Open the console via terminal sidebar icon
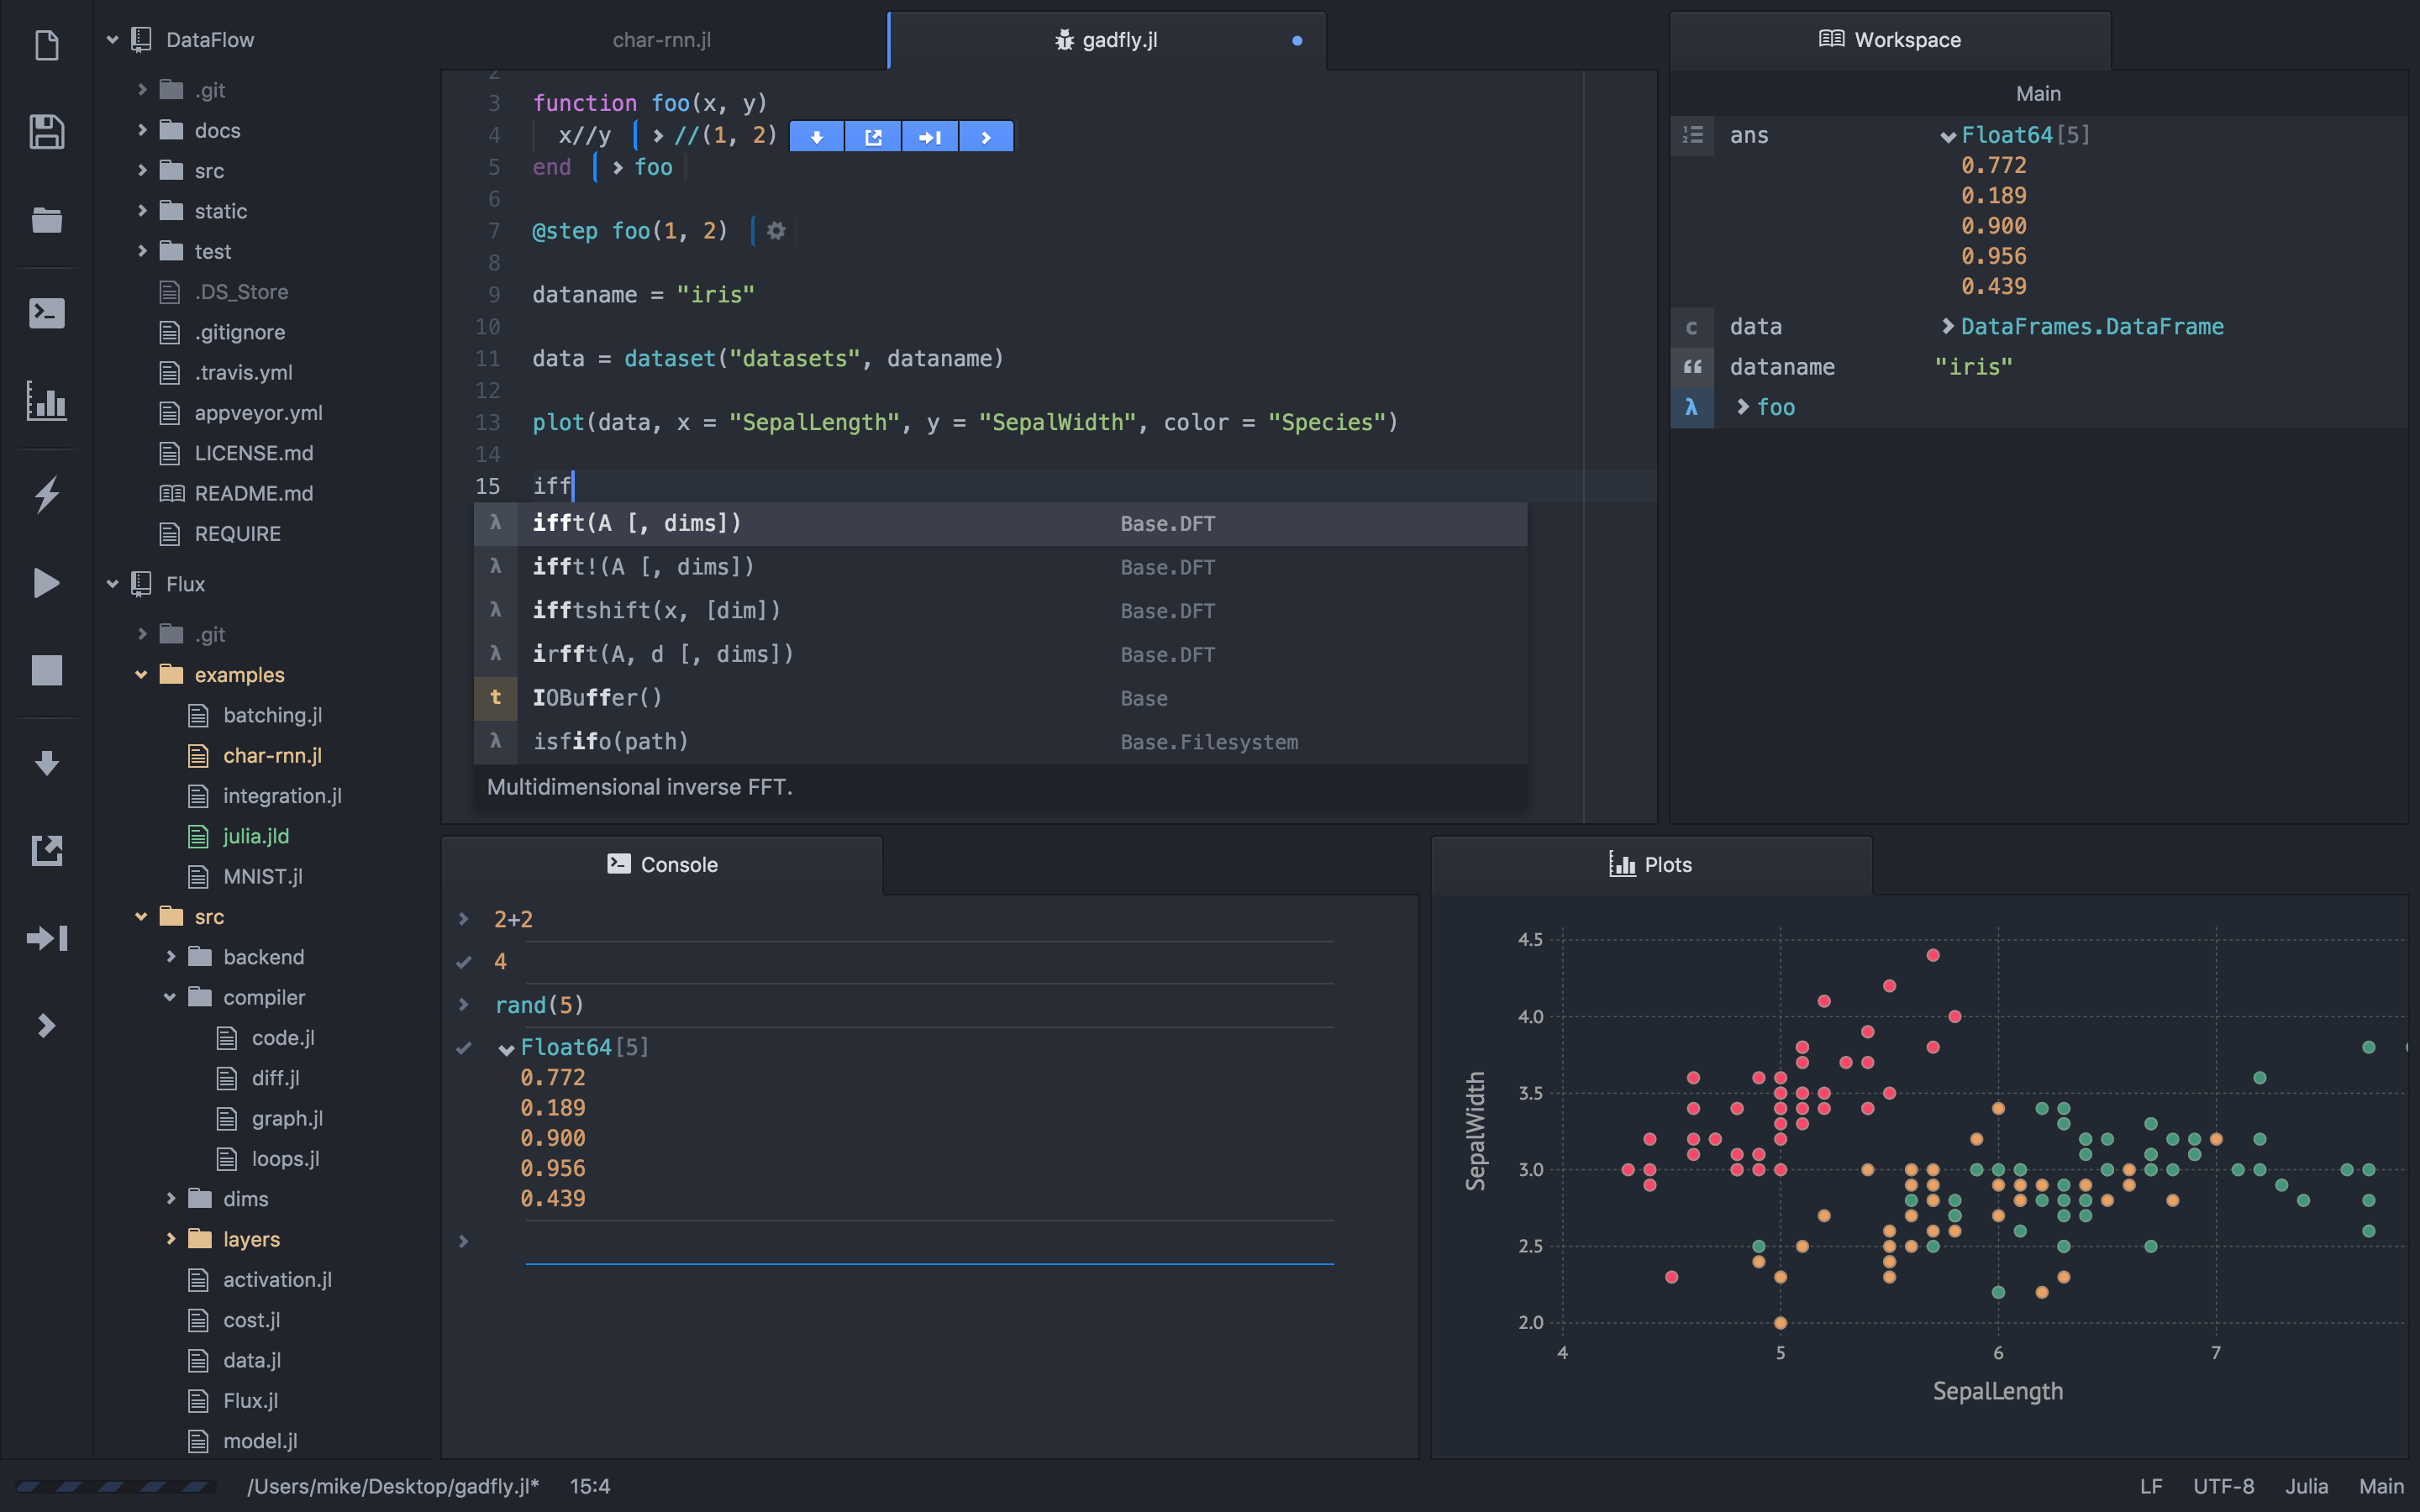This screenshot has width=2420, height=1512. [x=47, y=313]
